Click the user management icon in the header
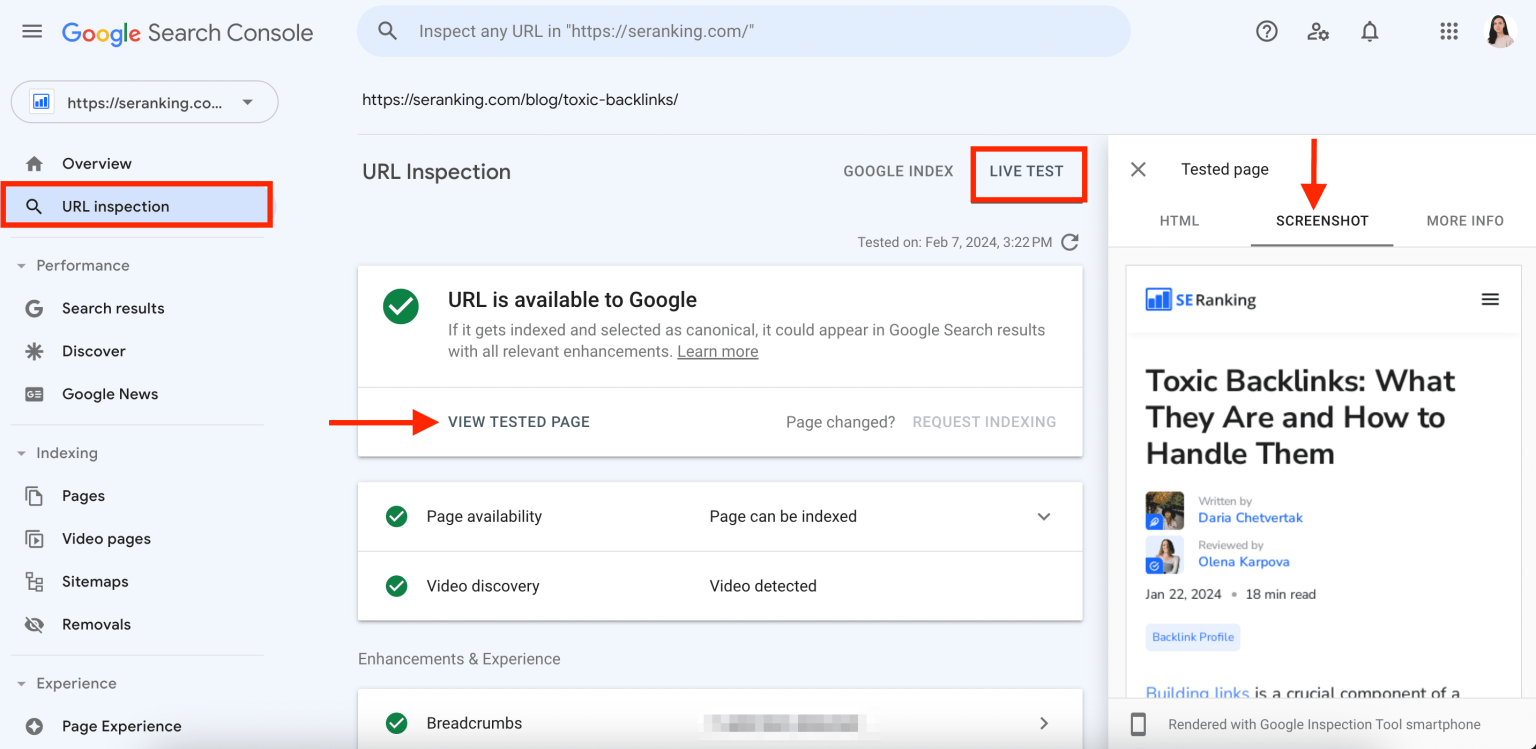1536x749 pixels. click(x=1318, y=31)
